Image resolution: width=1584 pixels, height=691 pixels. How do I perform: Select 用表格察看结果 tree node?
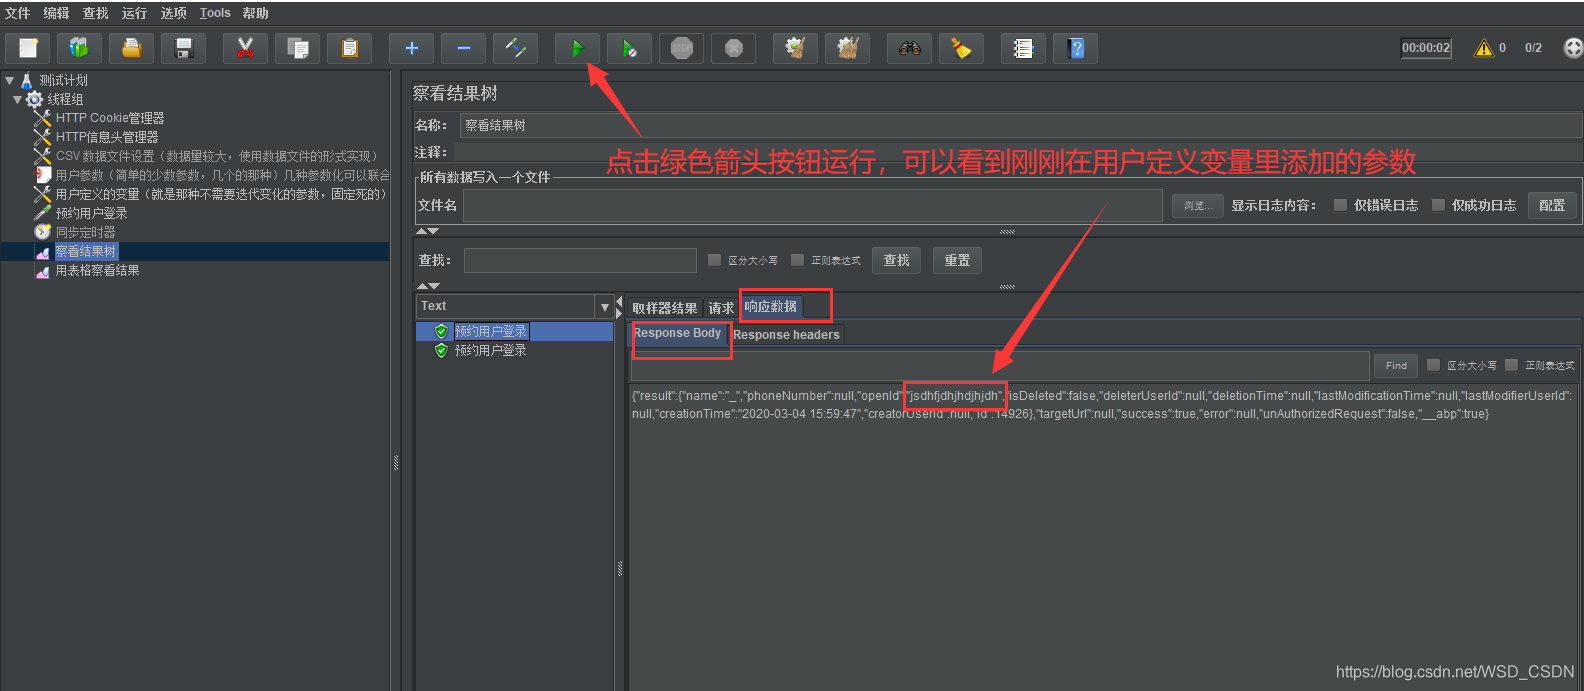coord(97,270)
